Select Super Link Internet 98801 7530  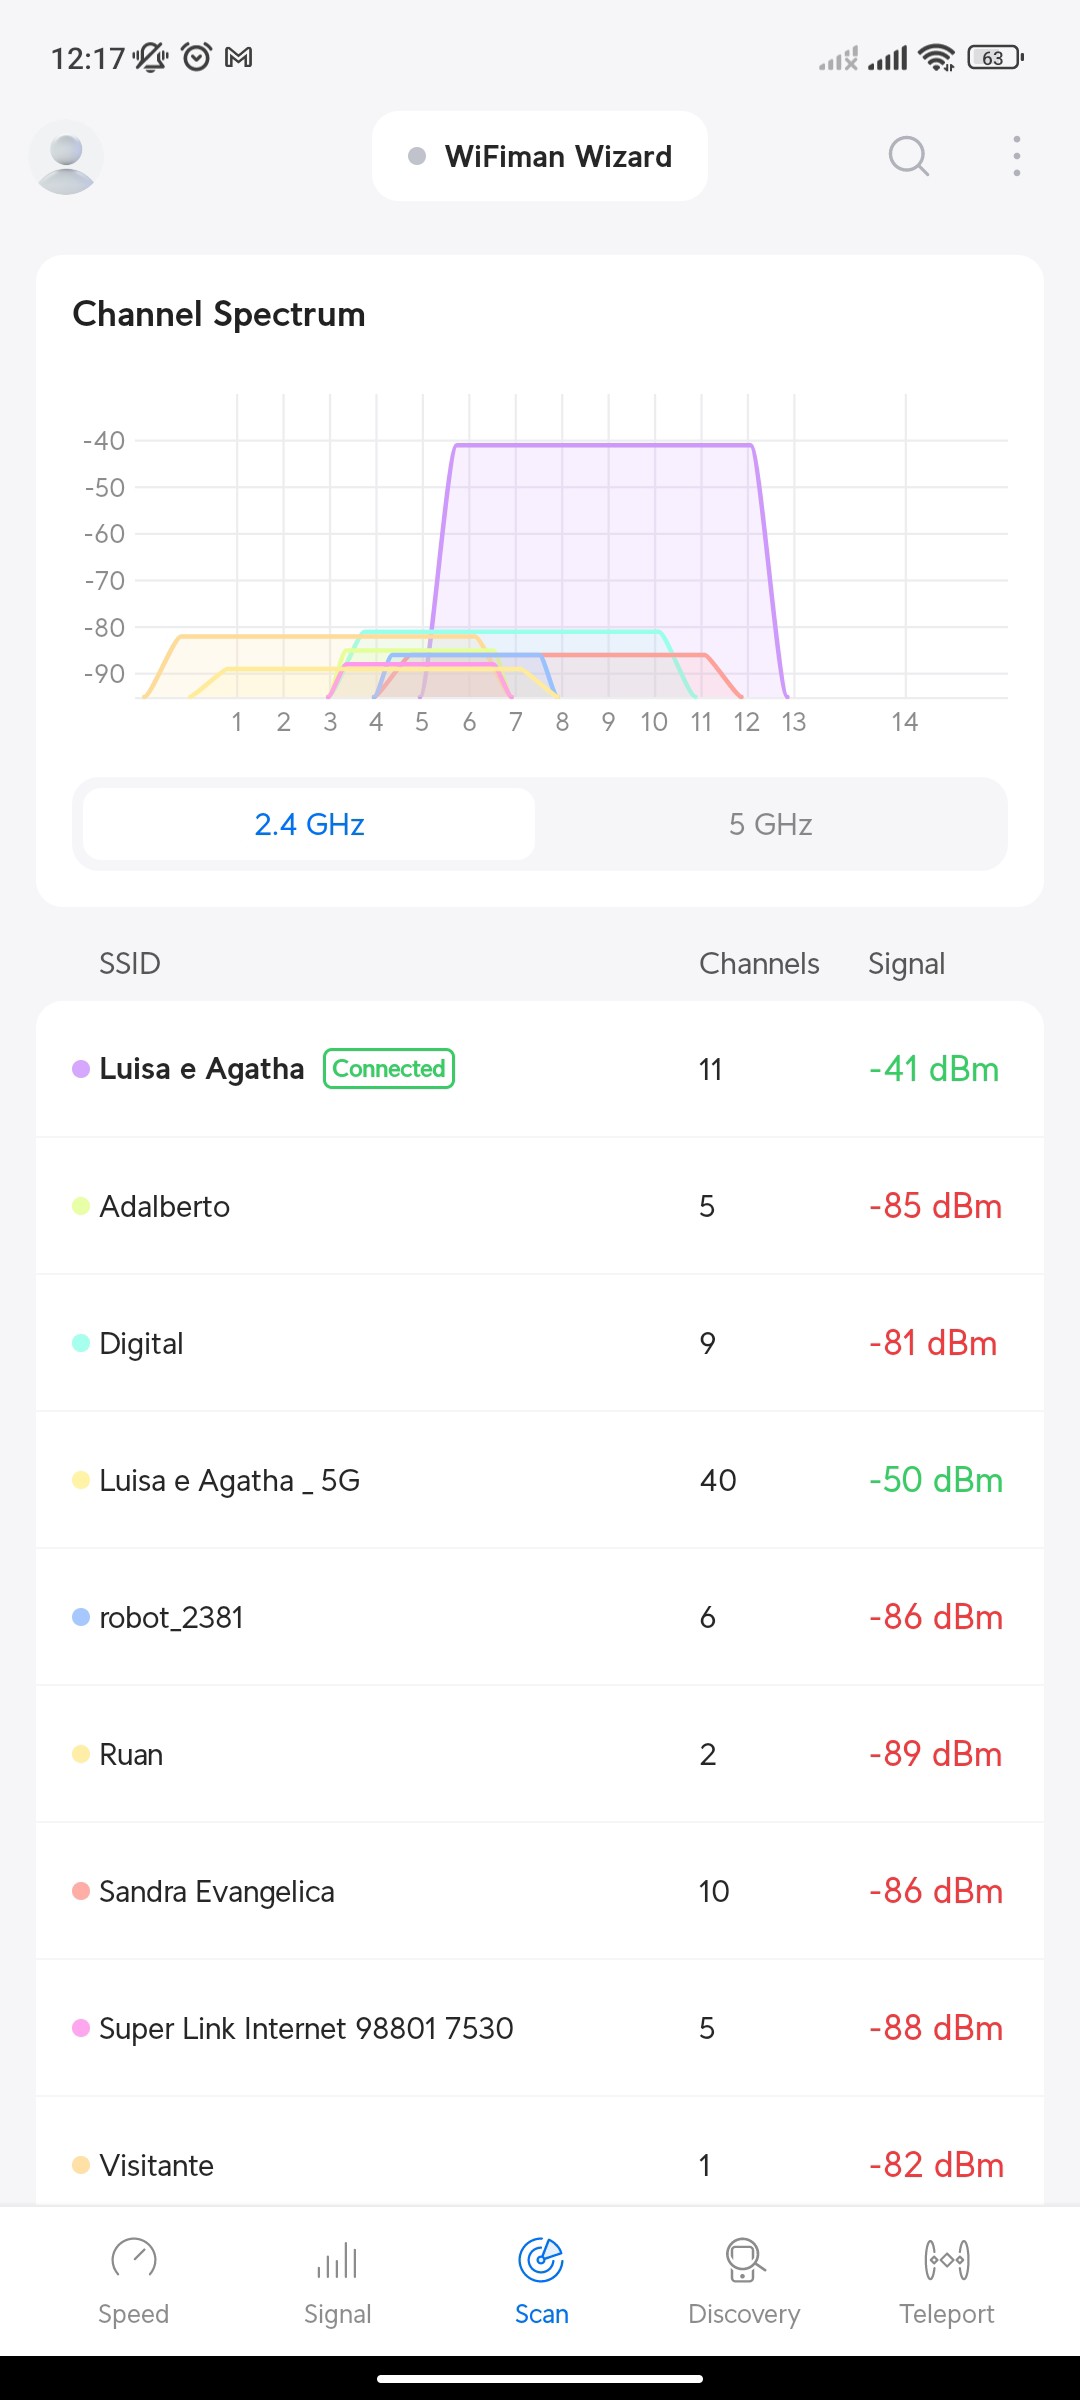pos(540,2028)
